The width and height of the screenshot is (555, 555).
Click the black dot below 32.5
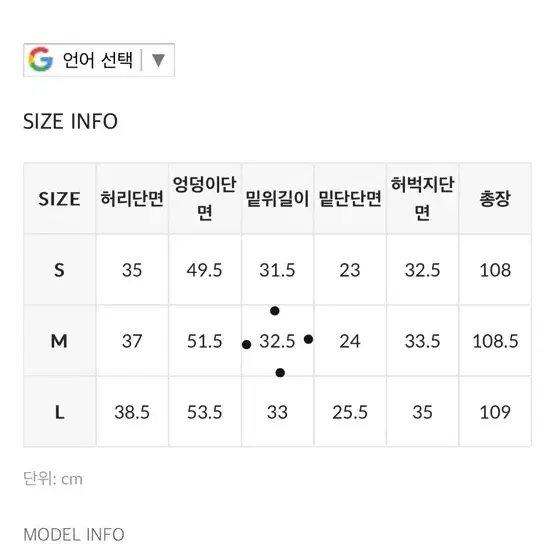280,373
